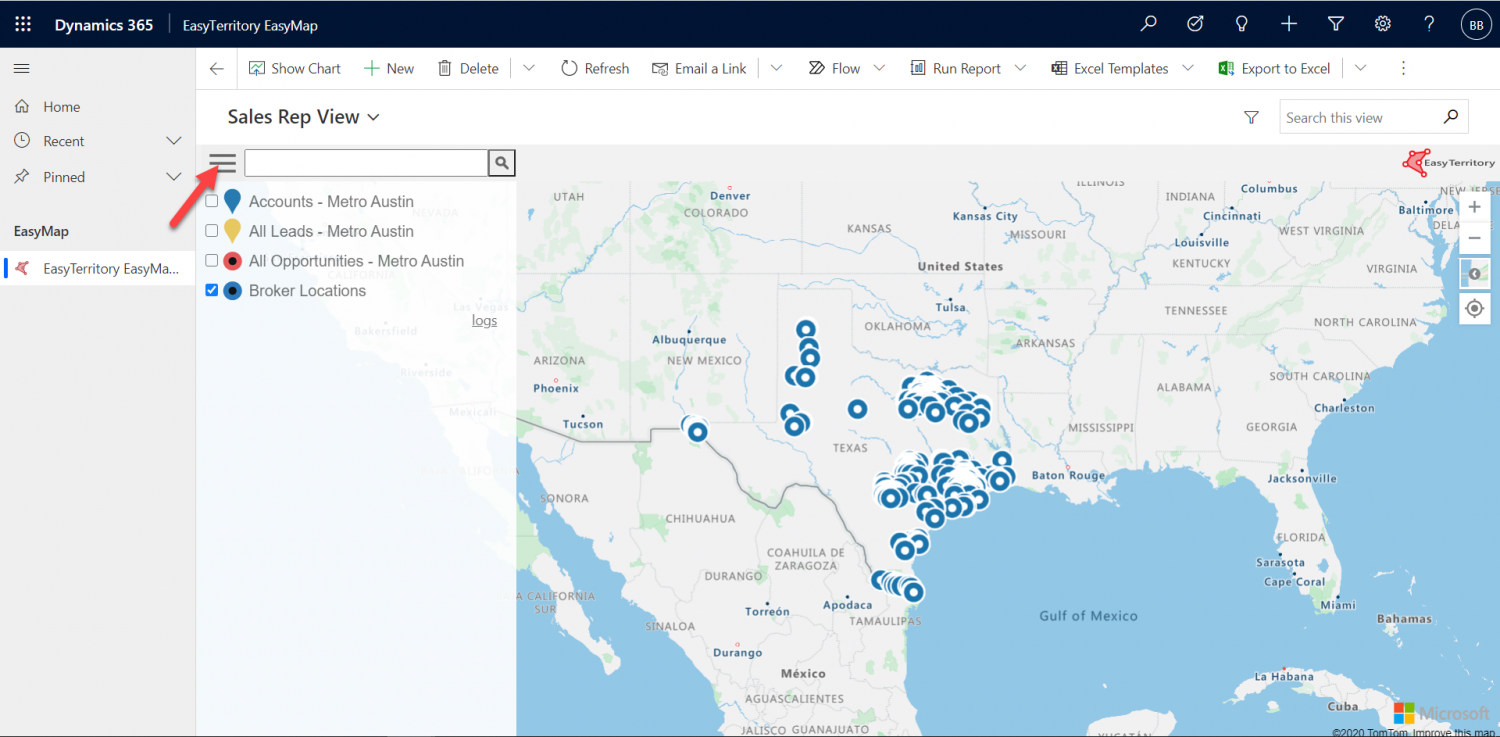Click the locate-me crosshair control on the map

[1474, 308]
